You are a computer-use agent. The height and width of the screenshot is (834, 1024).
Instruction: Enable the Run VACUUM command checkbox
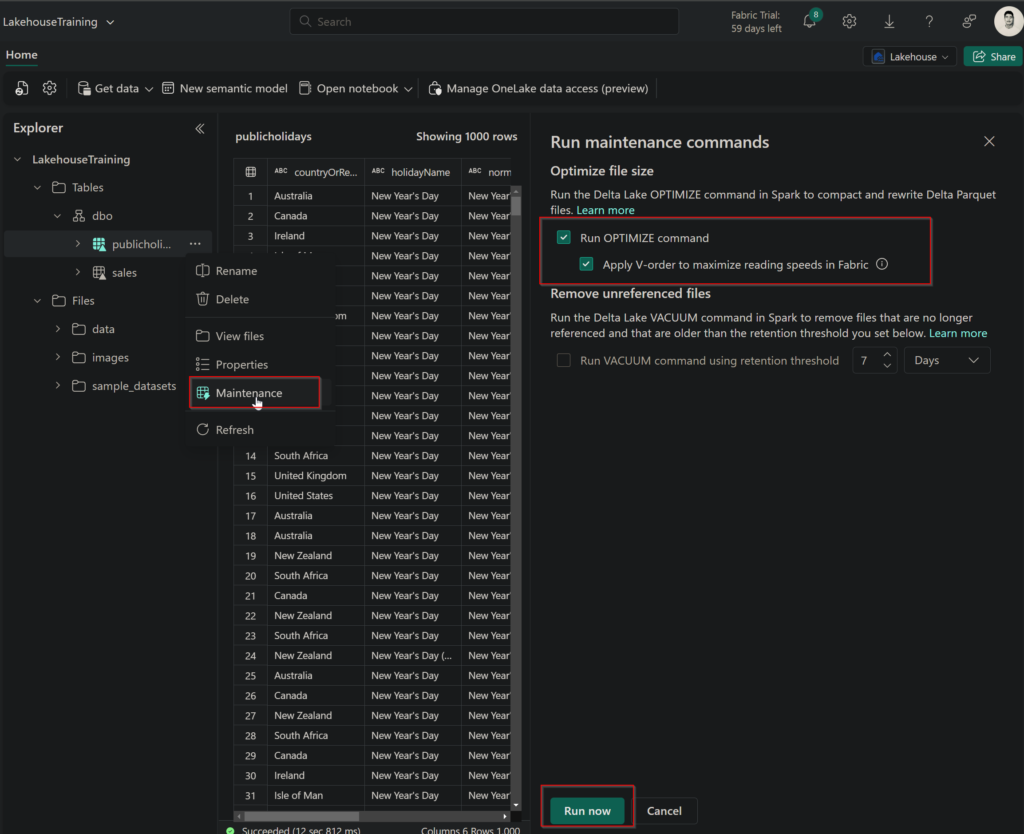tap(564, 360)
